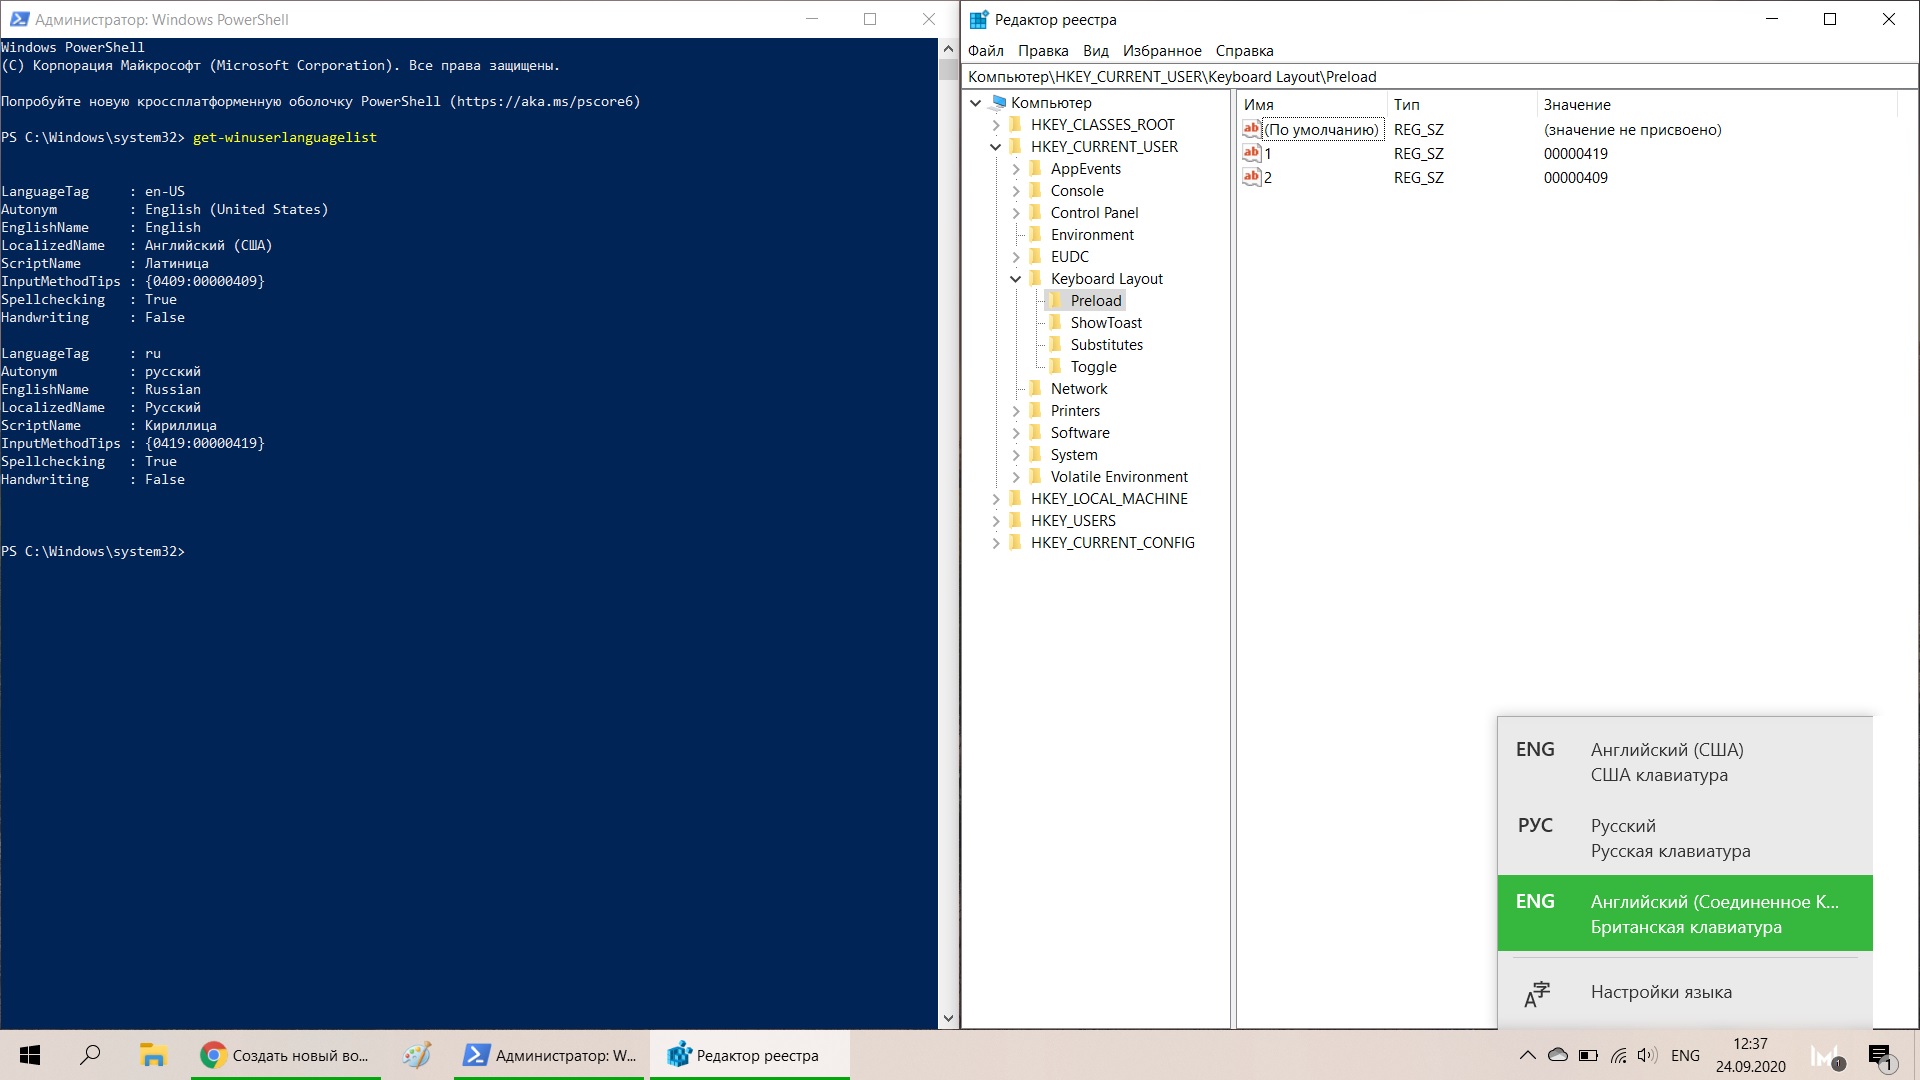The image size is (1920, 1080).
Task: Open the Вид menu in Registry Editor
Action: click(1096, 51)
